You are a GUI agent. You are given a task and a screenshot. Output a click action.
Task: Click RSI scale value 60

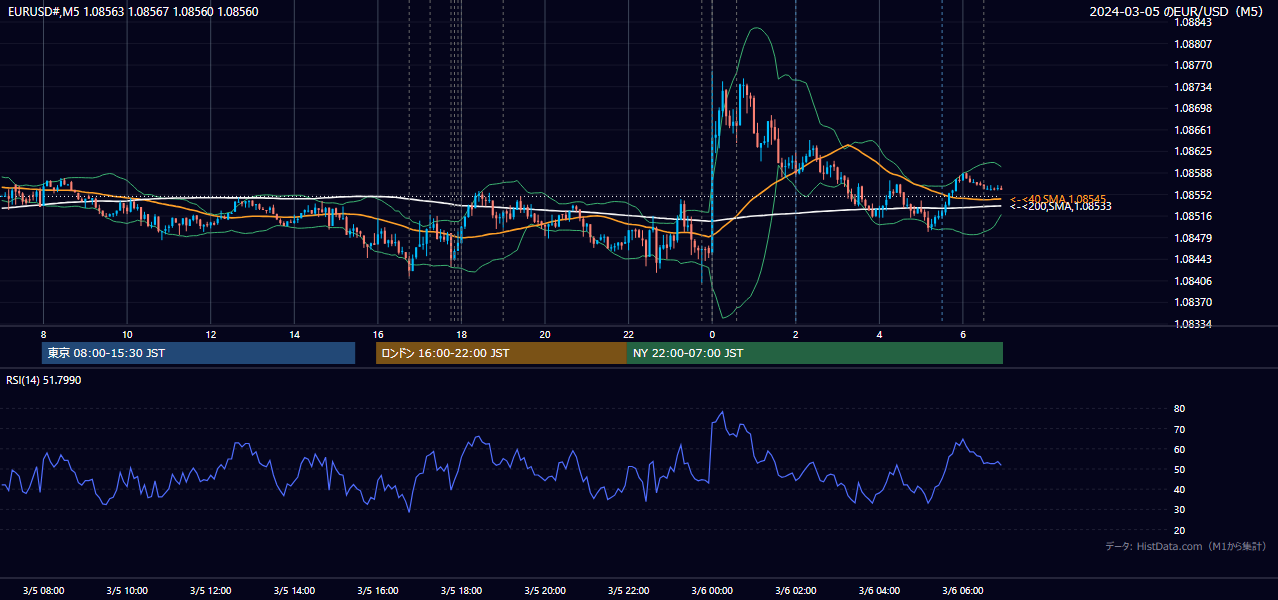1180,450
